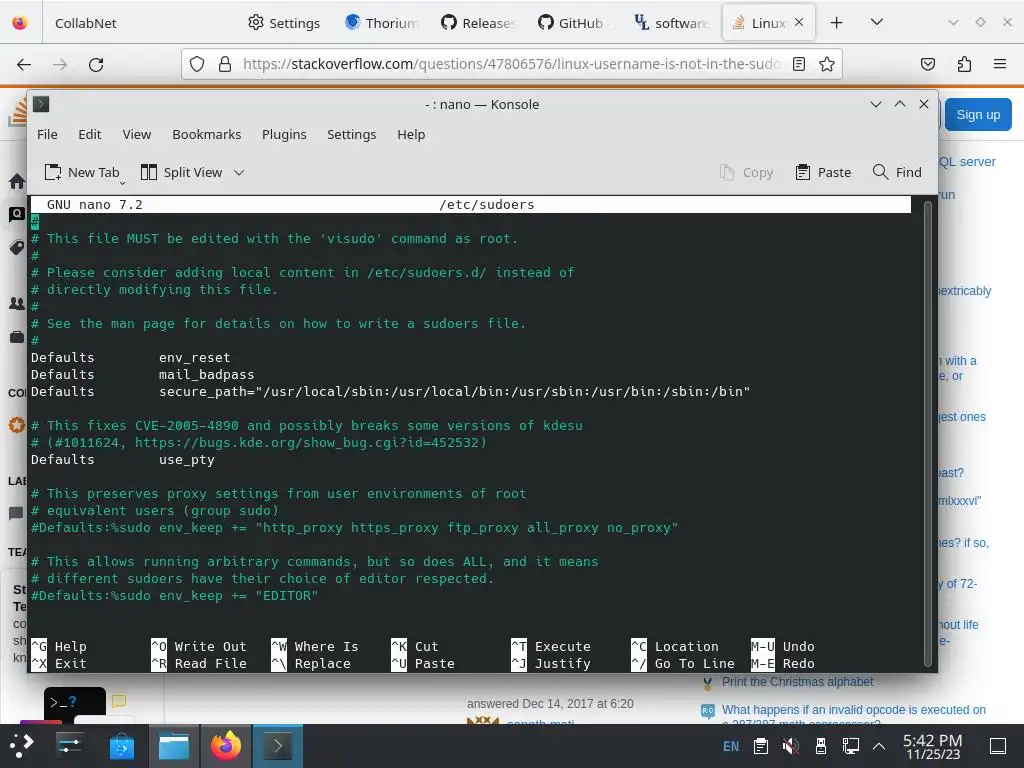Open 'Print the Christmas alphabet' link
Viewport: 1024px width, 768px height.
[x=797, y=682]
